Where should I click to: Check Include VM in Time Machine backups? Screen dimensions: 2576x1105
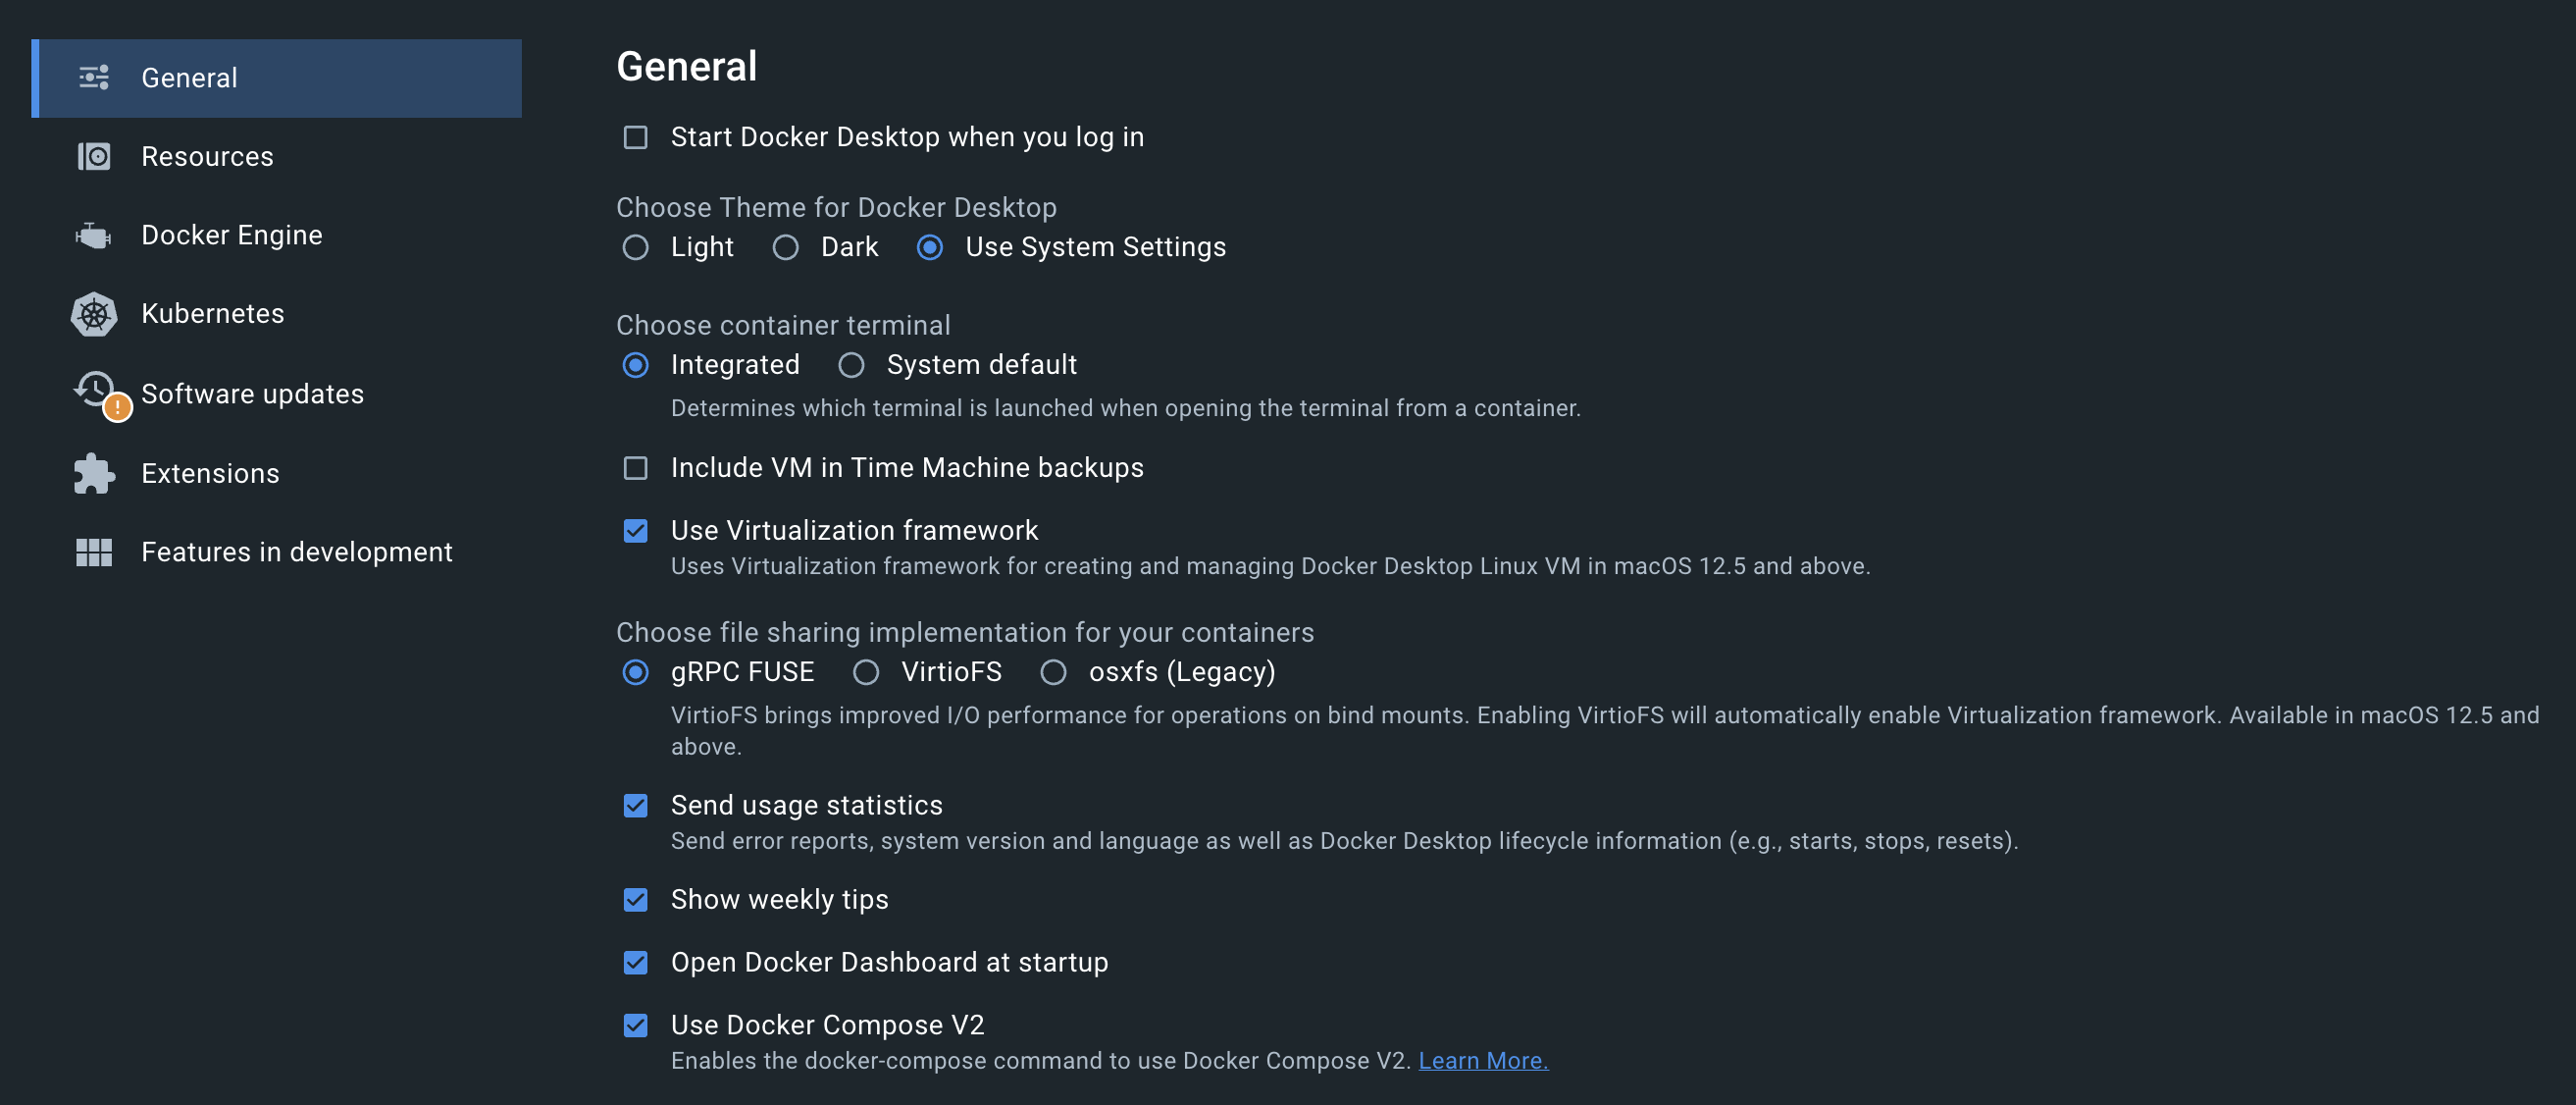point(635,467)
